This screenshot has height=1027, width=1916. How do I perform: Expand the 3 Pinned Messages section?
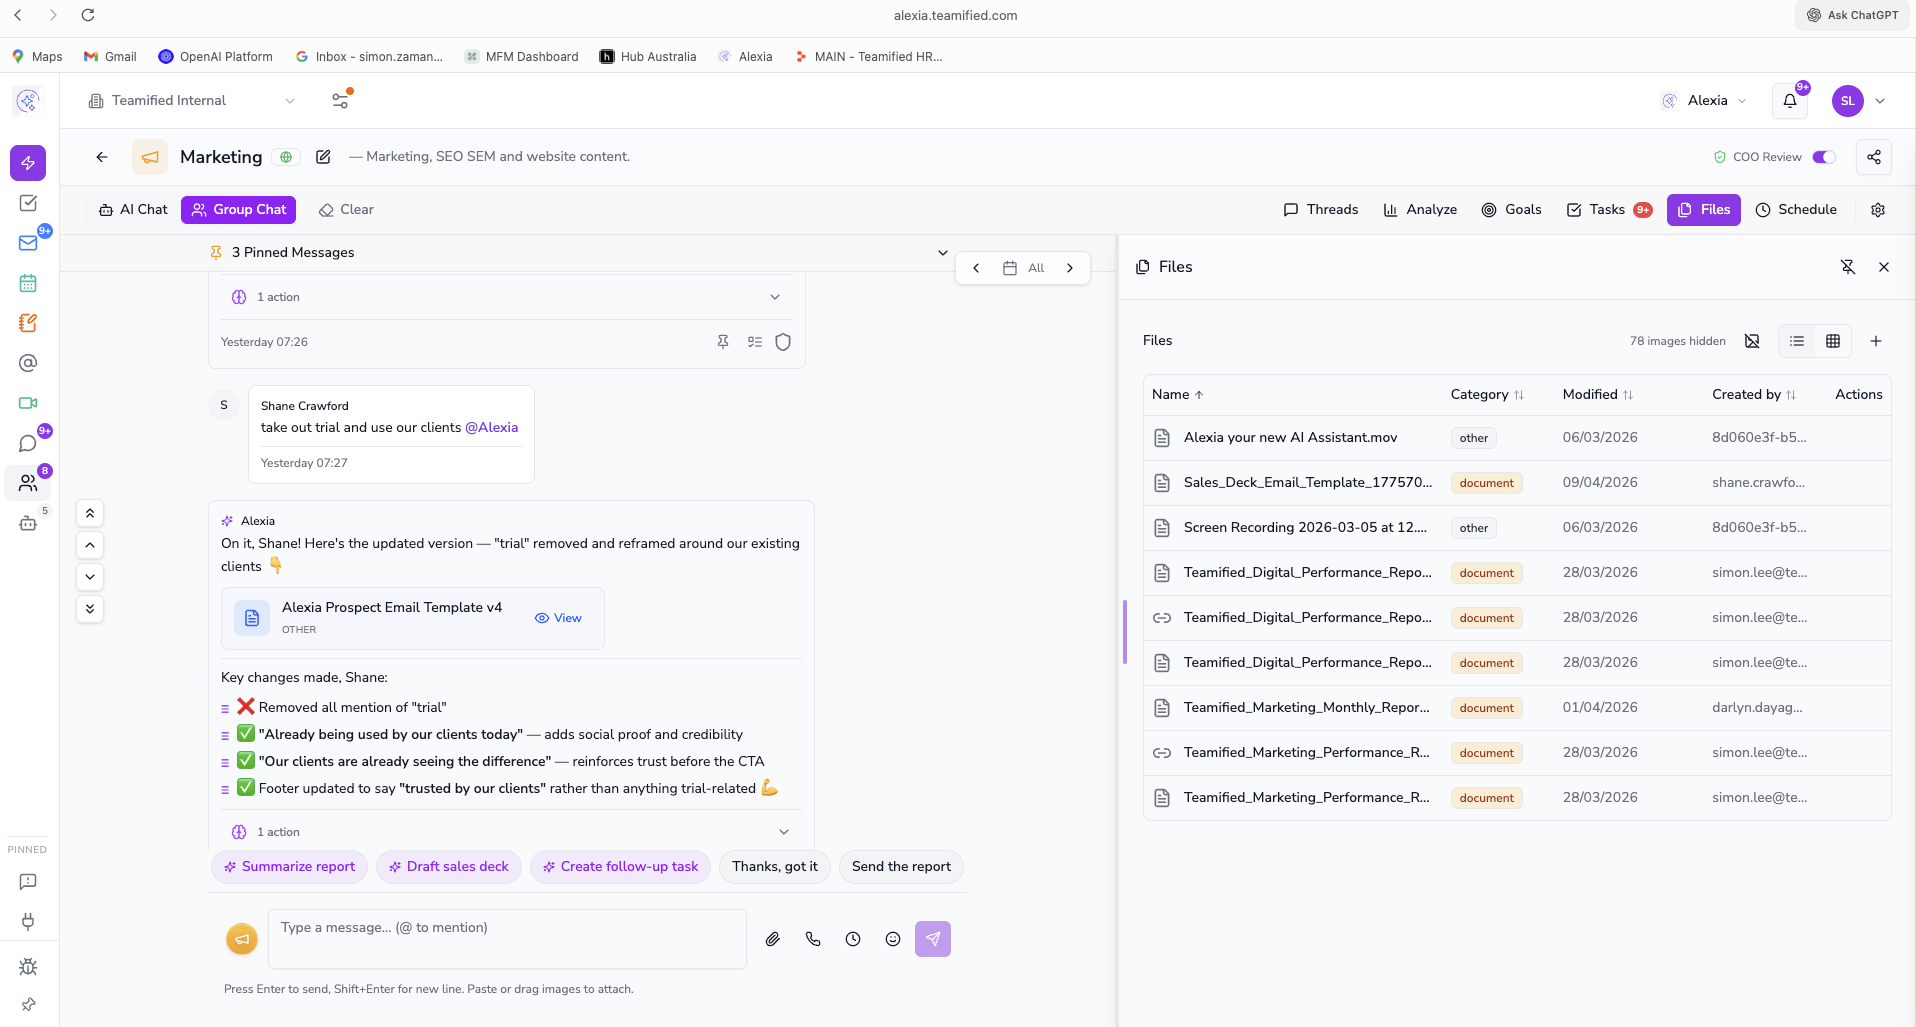coord(941,253)
